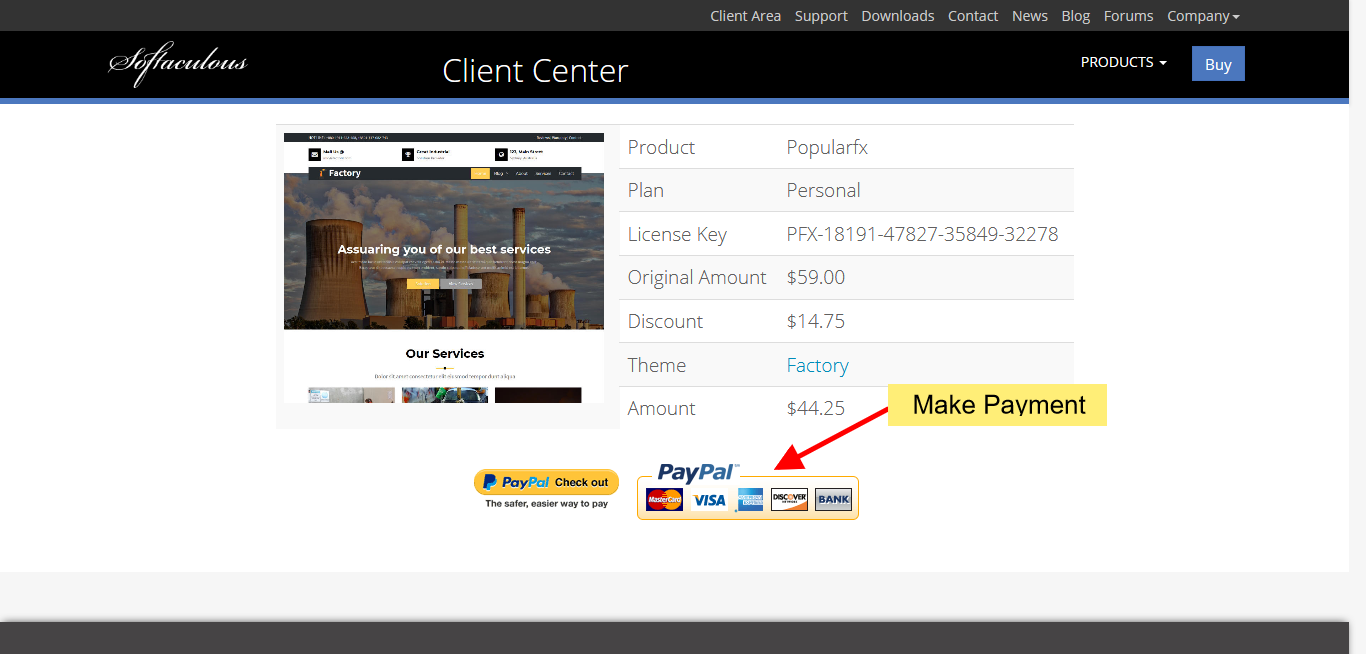Screen dimensions: 1366x654
Task: Click the Original Amount label
Action: click(697, 277)
